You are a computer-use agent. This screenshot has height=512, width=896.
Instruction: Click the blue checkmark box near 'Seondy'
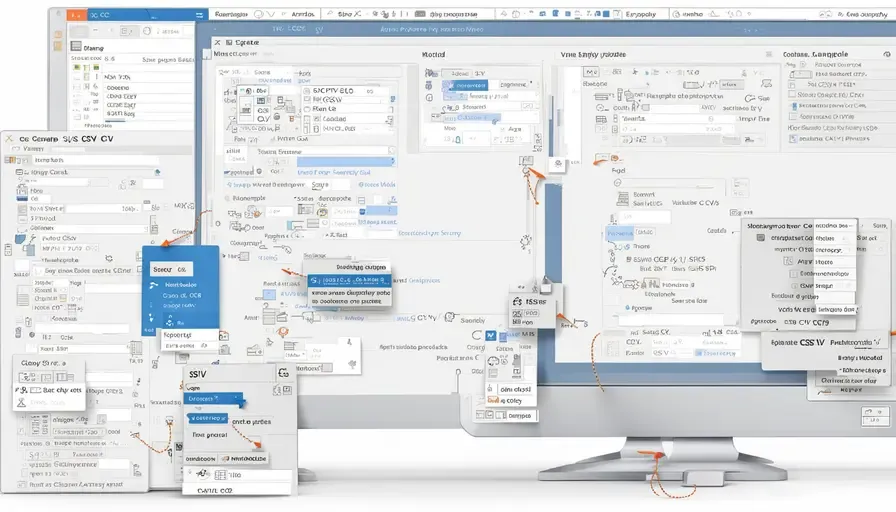coord(490,335)
